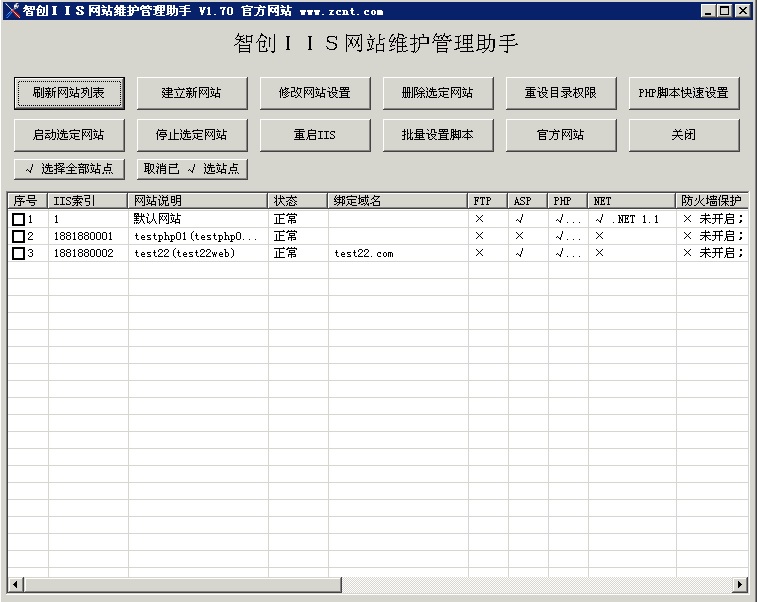Click the horizontal scrollbar thumb

coord(182,585)
